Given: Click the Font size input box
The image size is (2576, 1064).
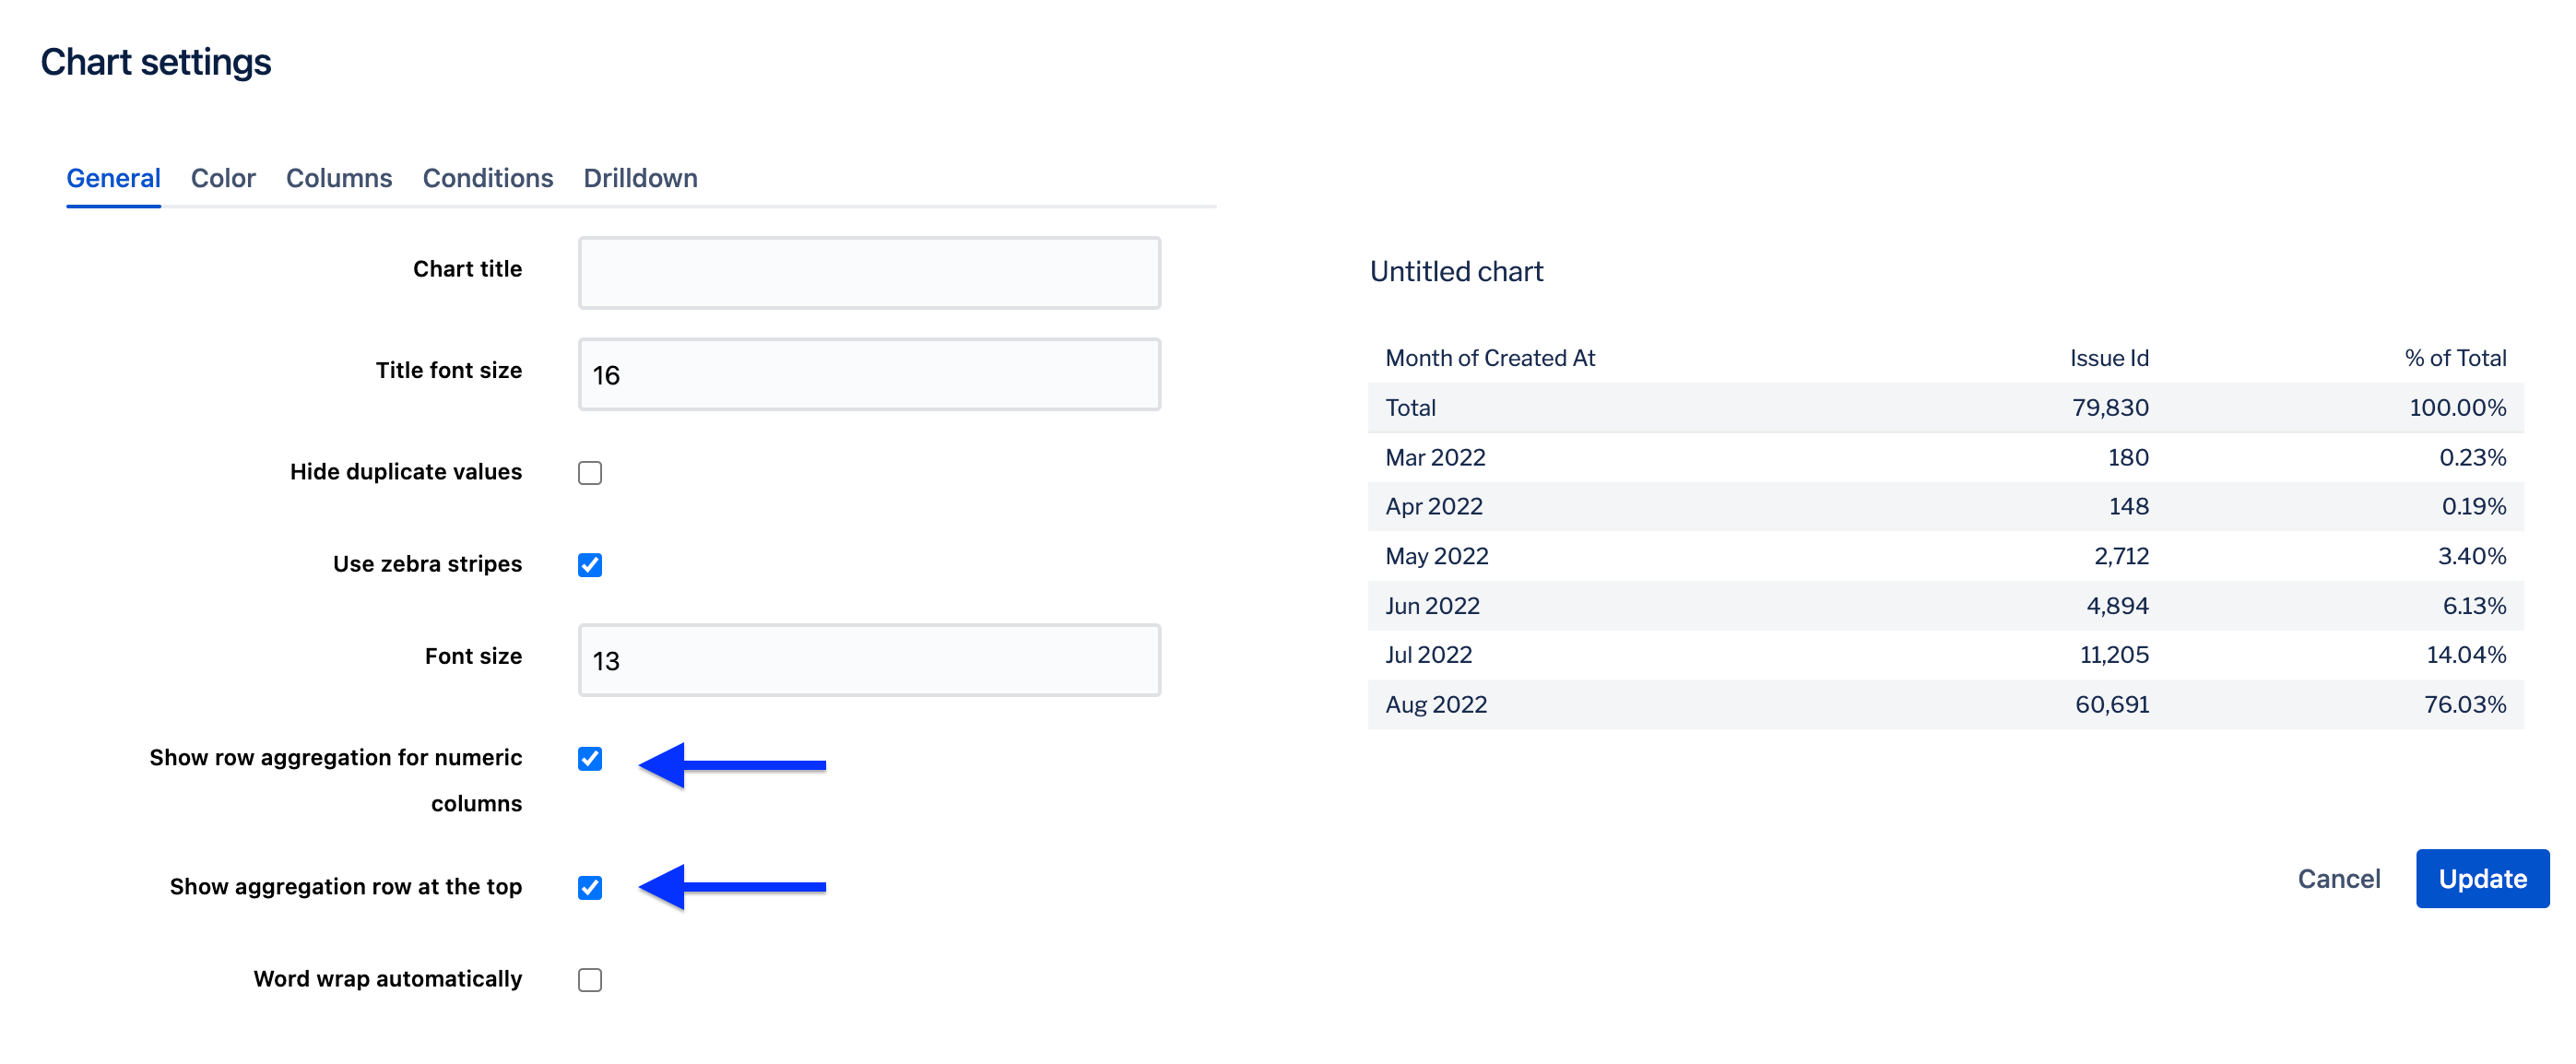Looking at the screenshot, I should point(869,660).
